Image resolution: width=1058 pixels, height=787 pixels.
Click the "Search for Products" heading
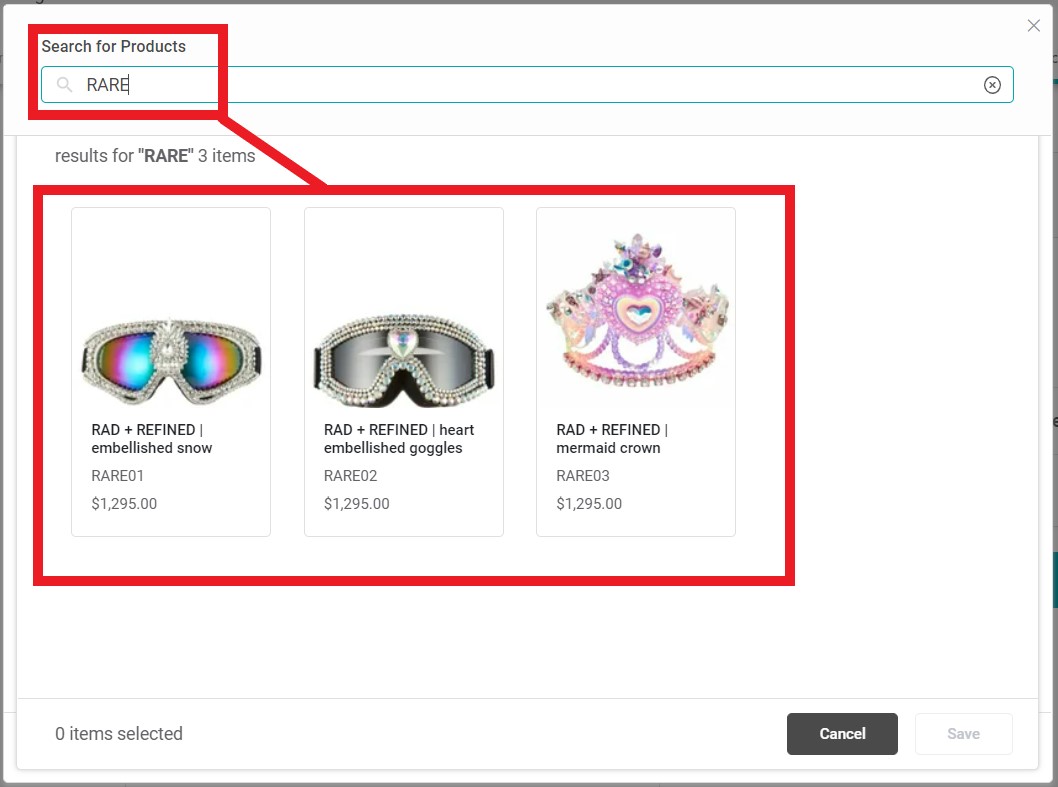[x=113, y=47]
